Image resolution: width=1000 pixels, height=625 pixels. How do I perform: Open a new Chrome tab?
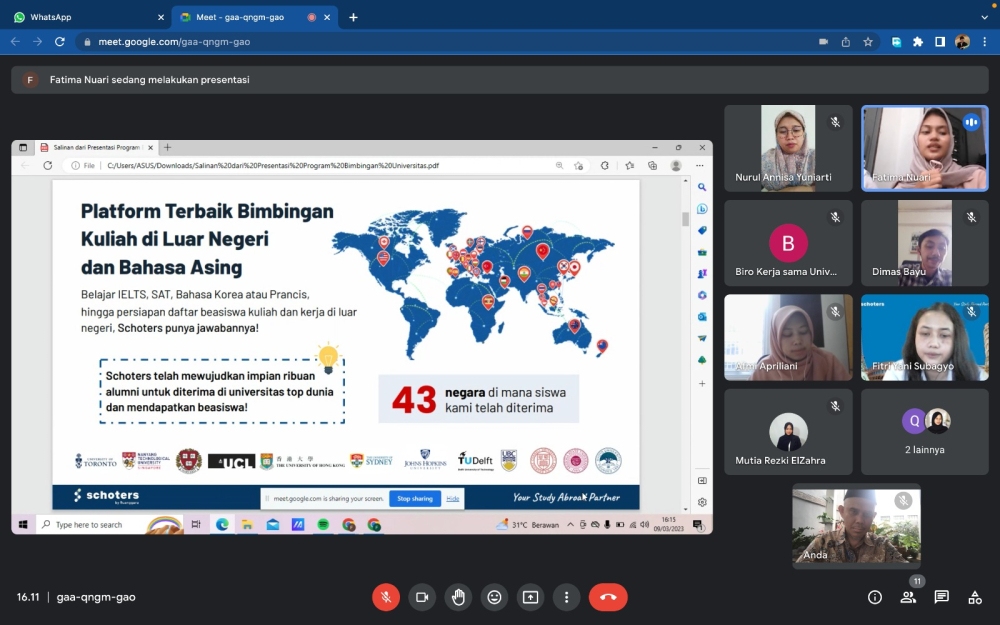click(353, 17)
